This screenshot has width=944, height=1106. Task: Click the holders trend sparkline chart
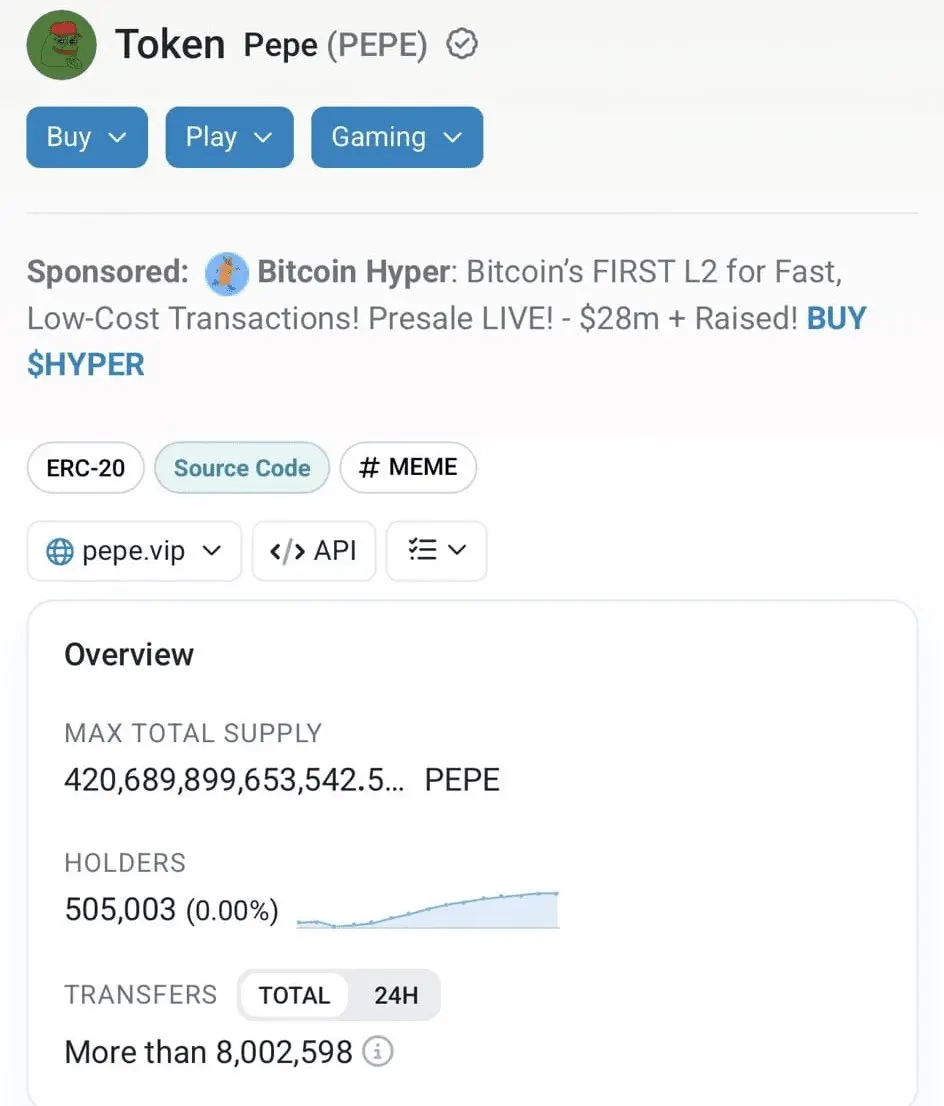point(428,909)
